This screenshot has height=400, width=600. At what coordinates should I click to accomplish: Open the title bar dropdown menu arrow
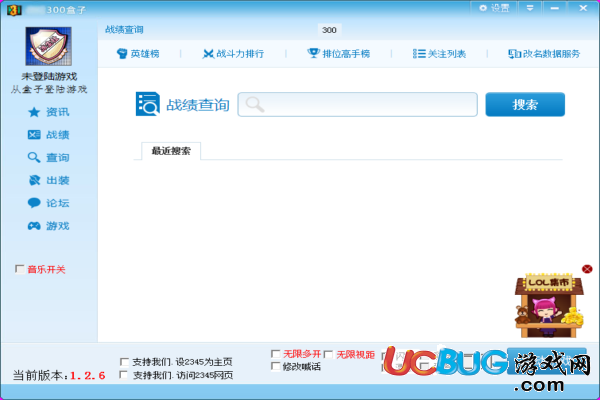tap(530, 8)
